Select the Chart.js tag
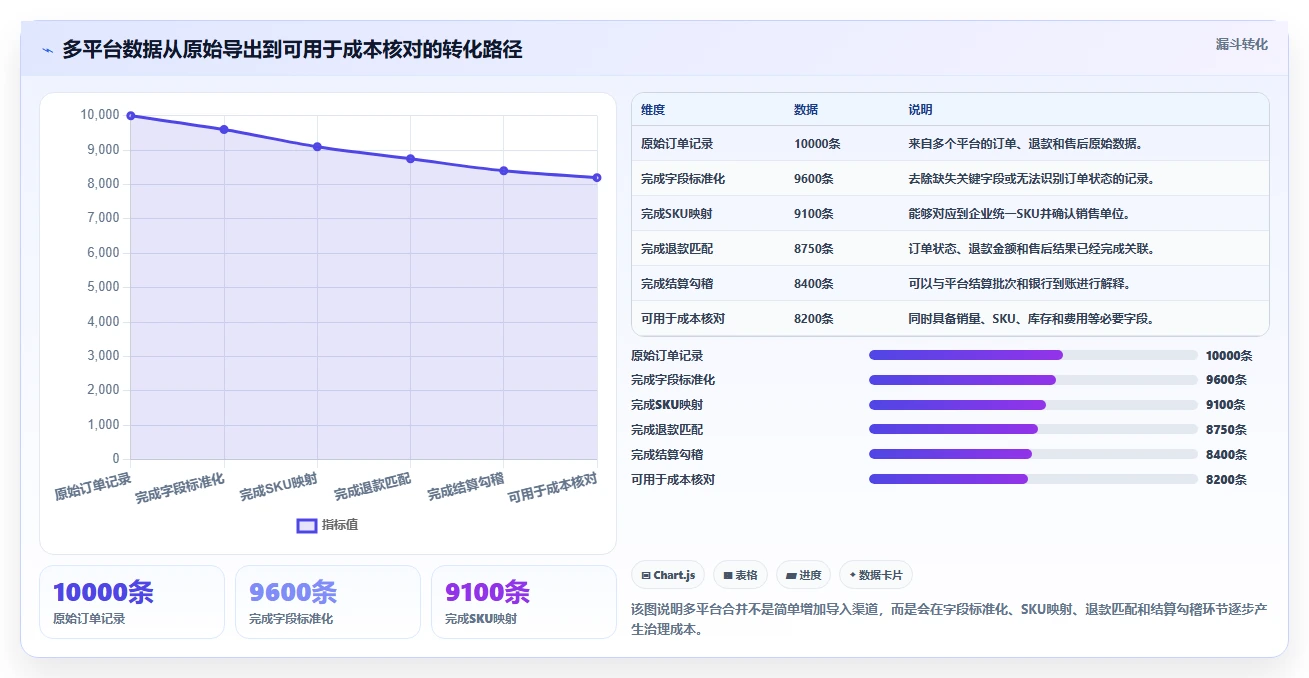This screenshot has width=1309, height=678. click(668, 575)
